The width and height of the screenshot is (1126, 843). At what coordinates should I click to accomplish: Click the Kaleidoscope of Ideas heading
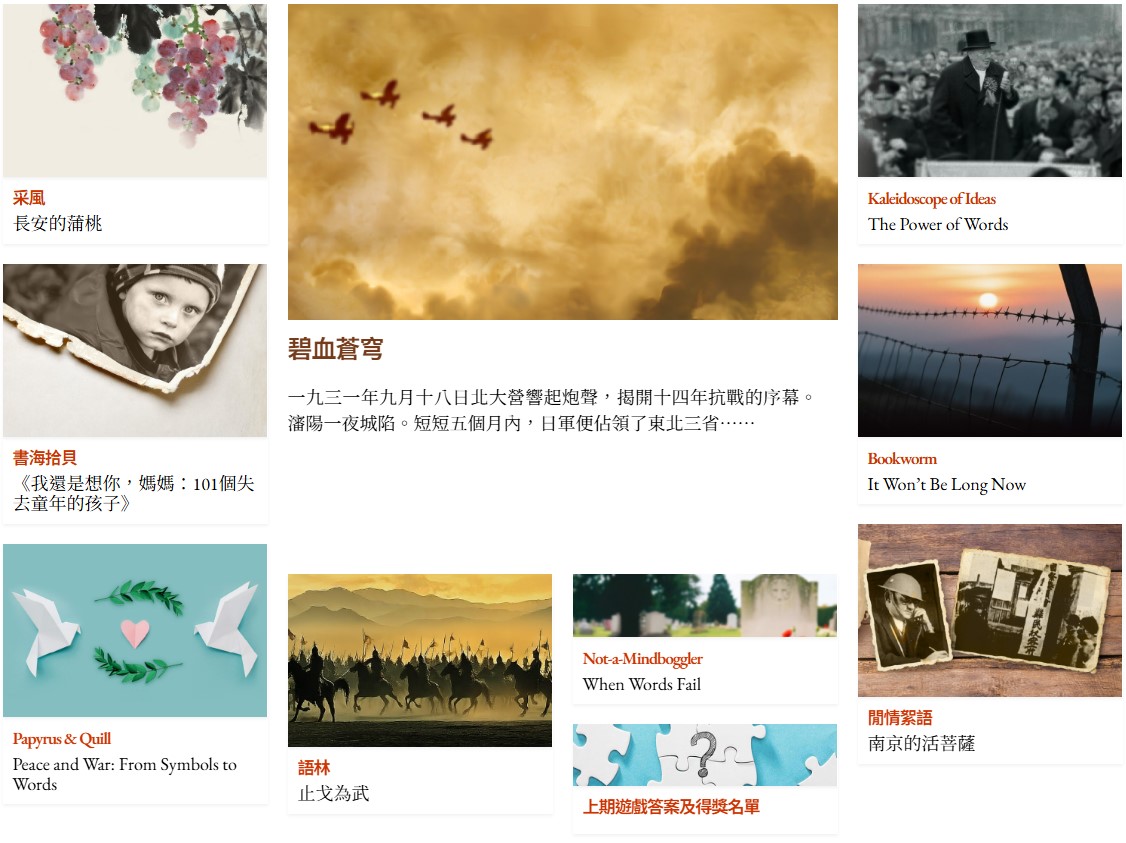coord(931,199)
